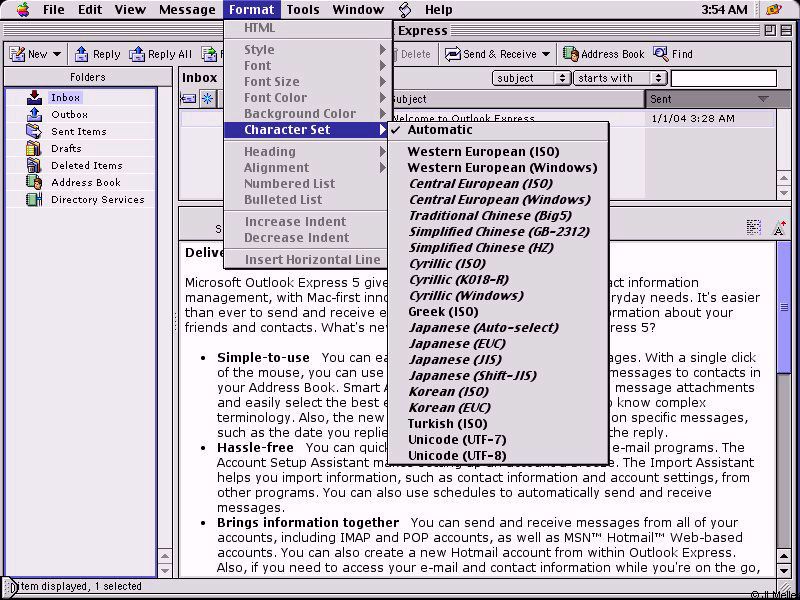Expand the Font Size submenu
This screenshot has height=600, width=800.
point(308,82)
